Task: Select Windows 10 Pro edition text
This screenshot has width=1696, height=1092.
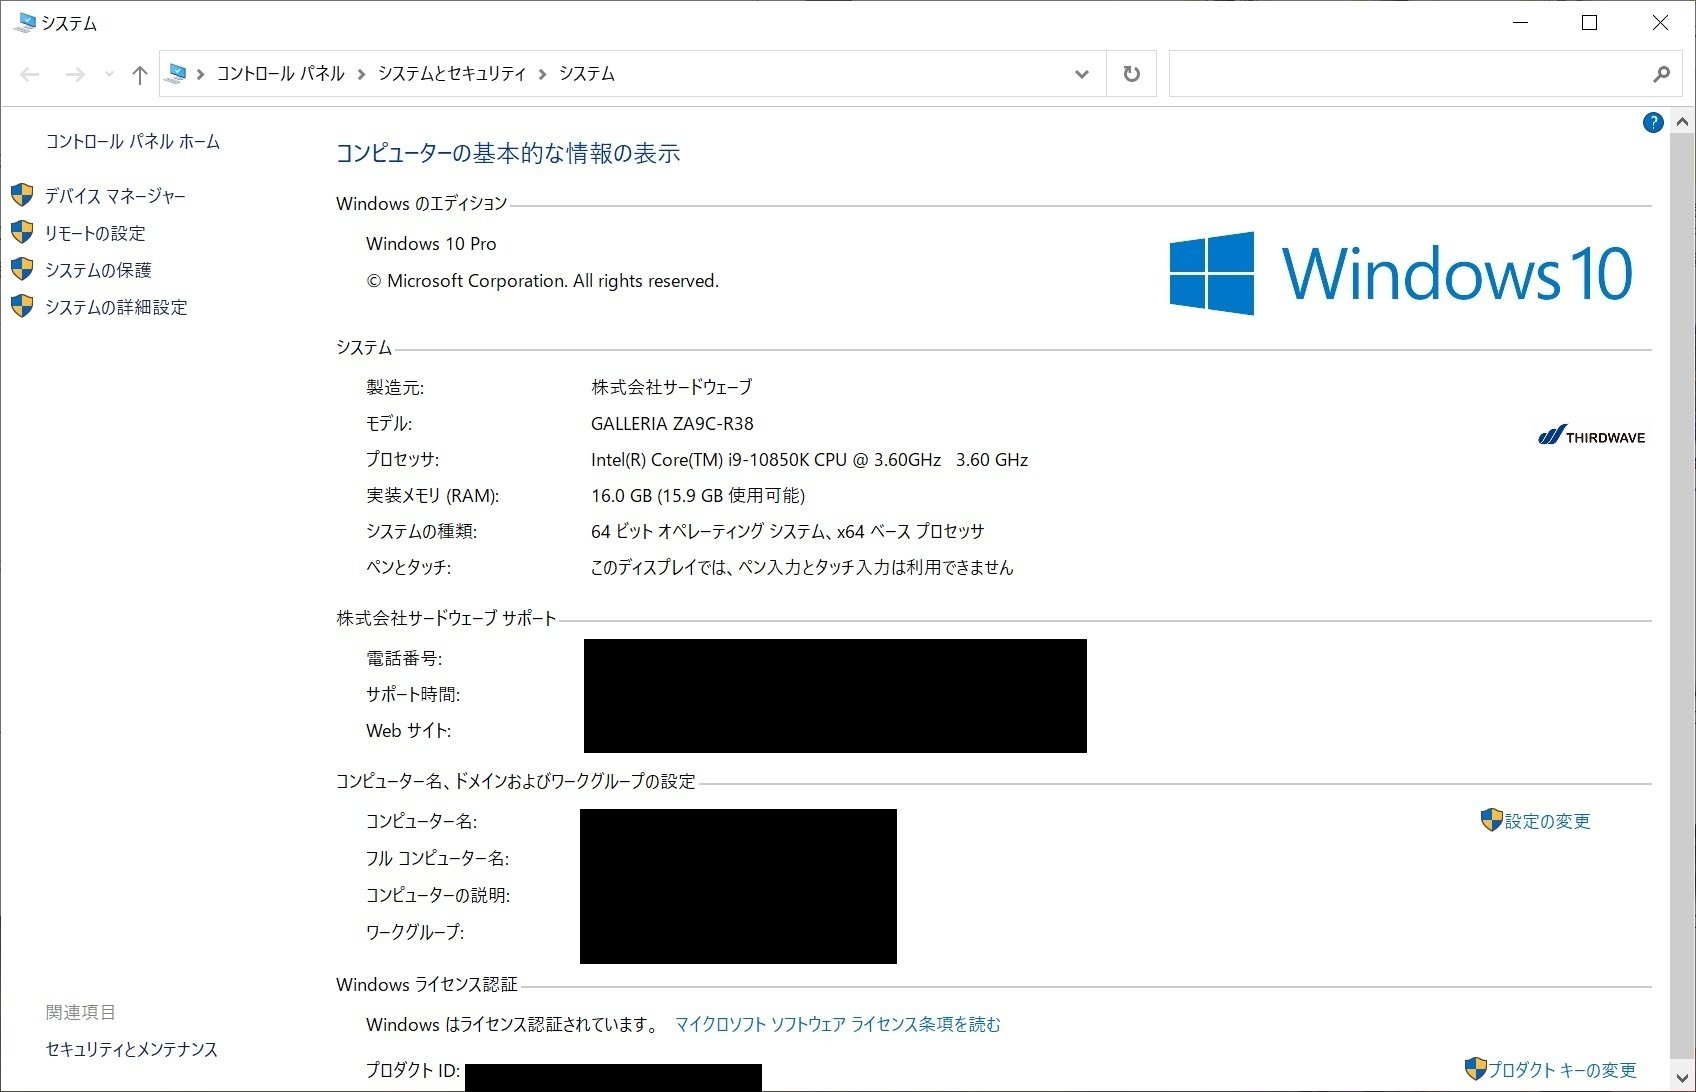Action: (x=431, y=244)
